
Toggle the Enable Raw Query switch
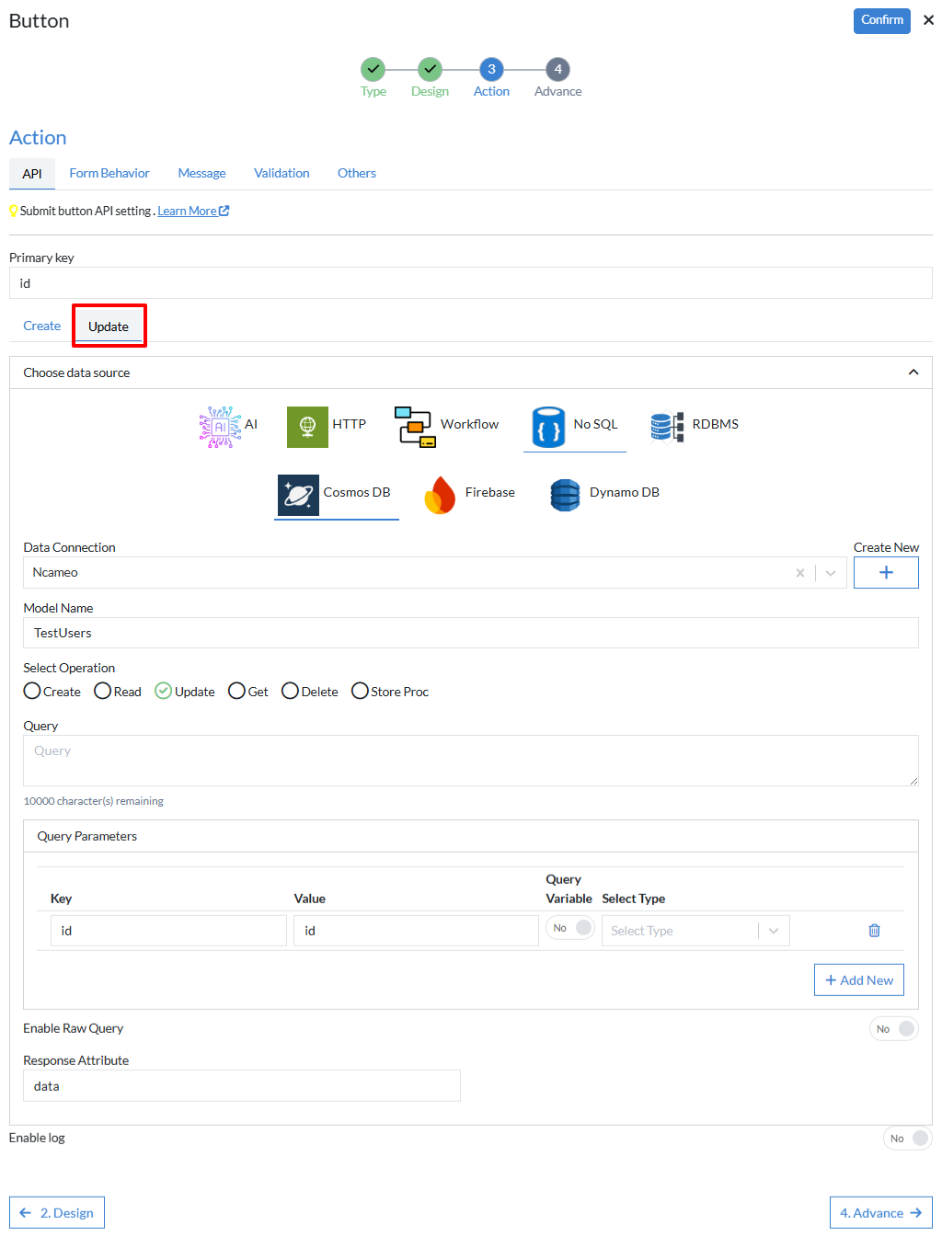click(894, 1029)
